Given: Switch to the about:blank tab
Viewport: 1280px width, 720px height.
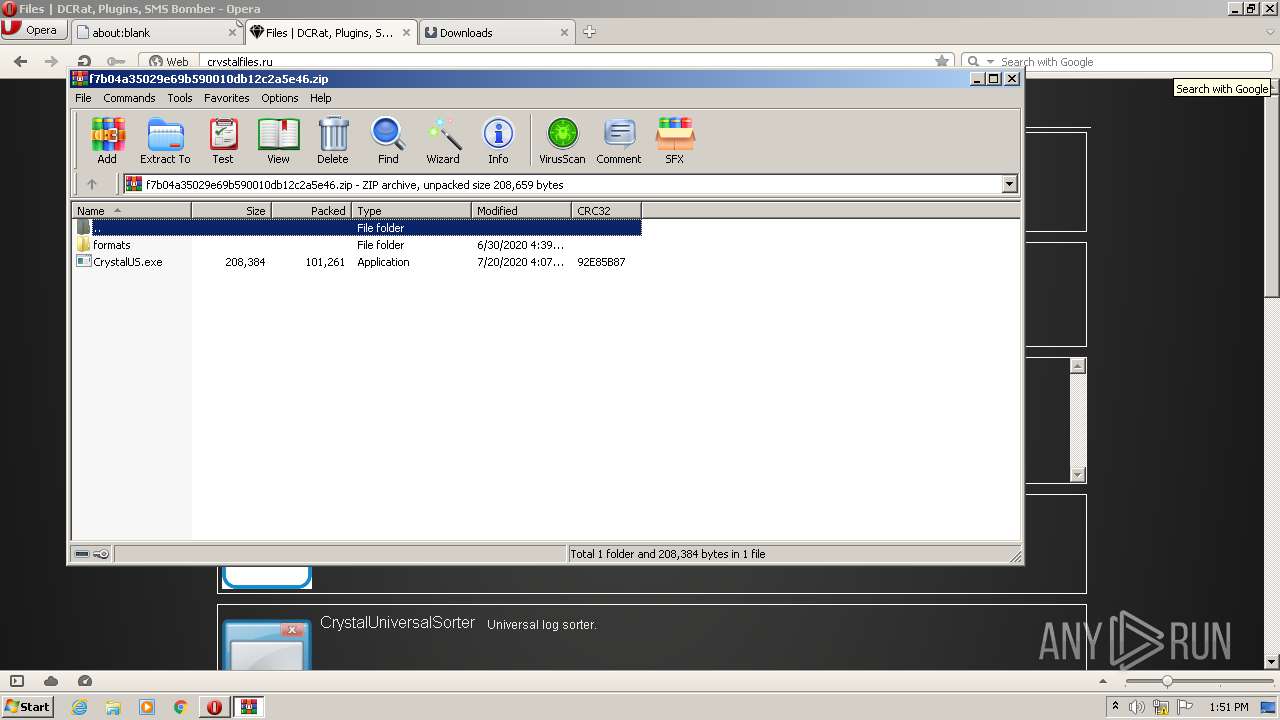Looking at the screenshot, I should pos(150,32).
